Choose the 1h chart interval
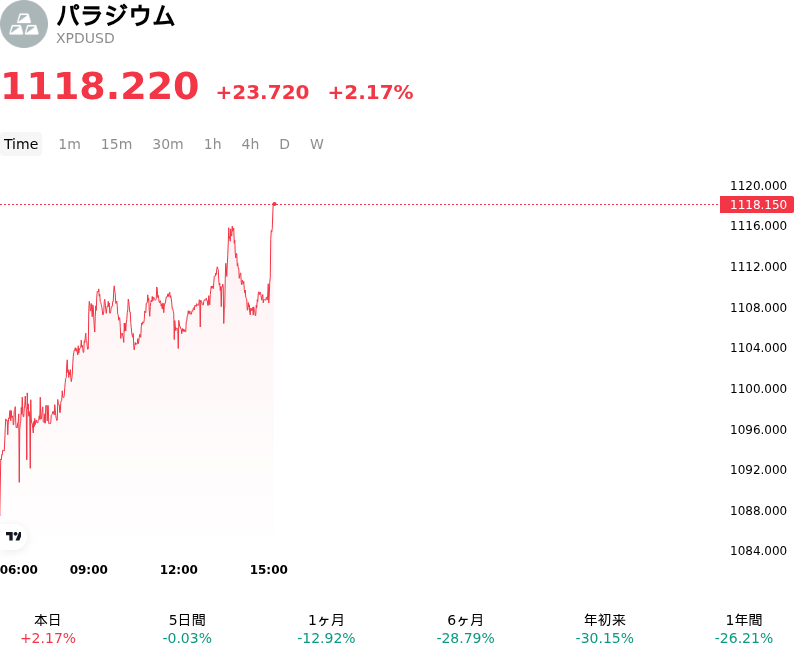The height and width of the screenshot is (658, 800). 212,144
